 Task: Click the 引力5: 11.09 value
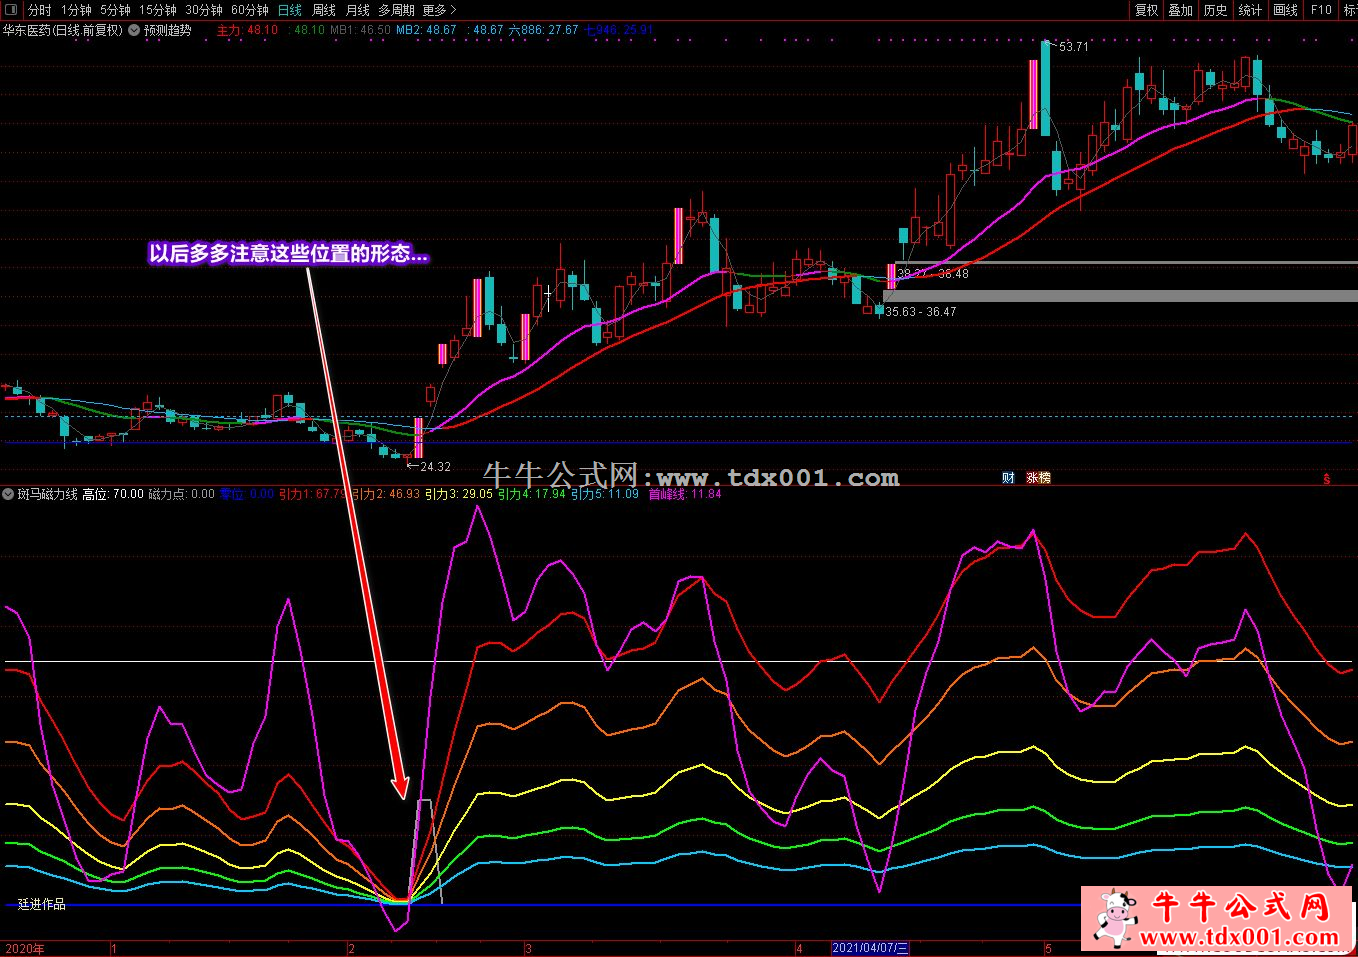tap(605, 494)
